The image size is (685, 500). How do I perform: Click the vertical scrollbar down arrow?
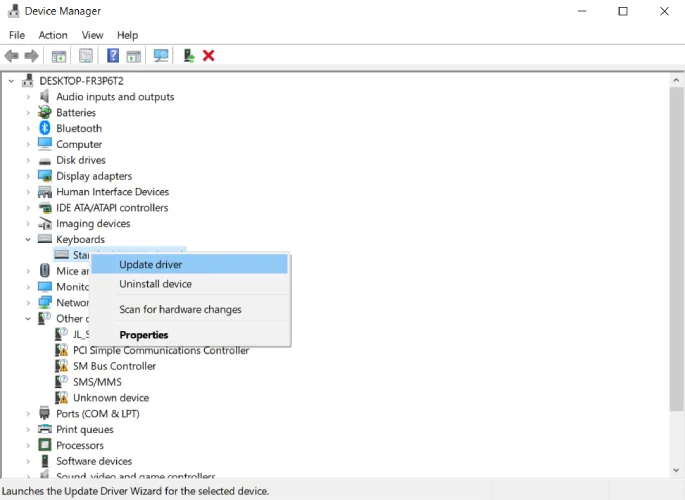pyautogui.click(x=675, y=469)
